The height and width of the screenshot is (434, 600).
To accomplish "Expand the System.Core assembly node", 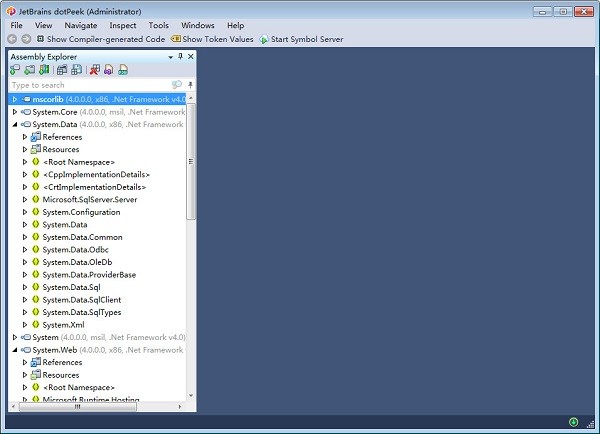I will point(15,112).
